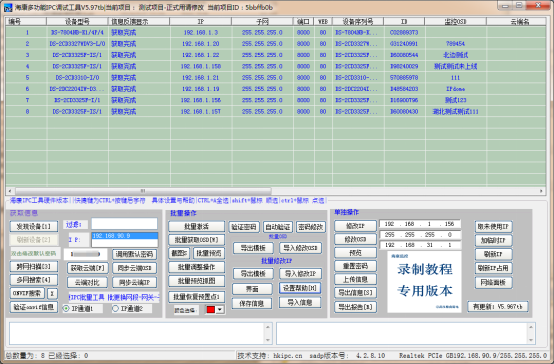This screenshot has height=364, width=554.
Task: Click 批量恢复预置点1 button
Action: click(x=196, y=297)
